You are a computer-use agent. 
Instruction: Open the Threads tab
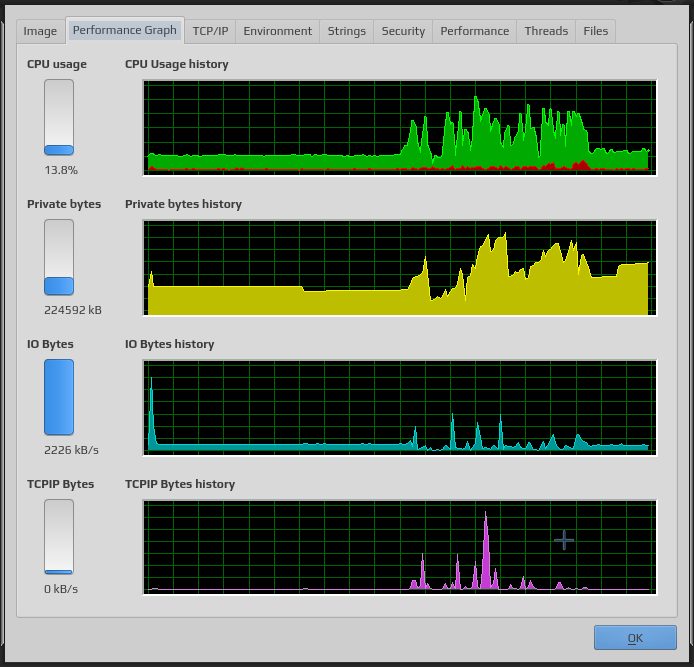pyautogui.click(x=546, y=31)
